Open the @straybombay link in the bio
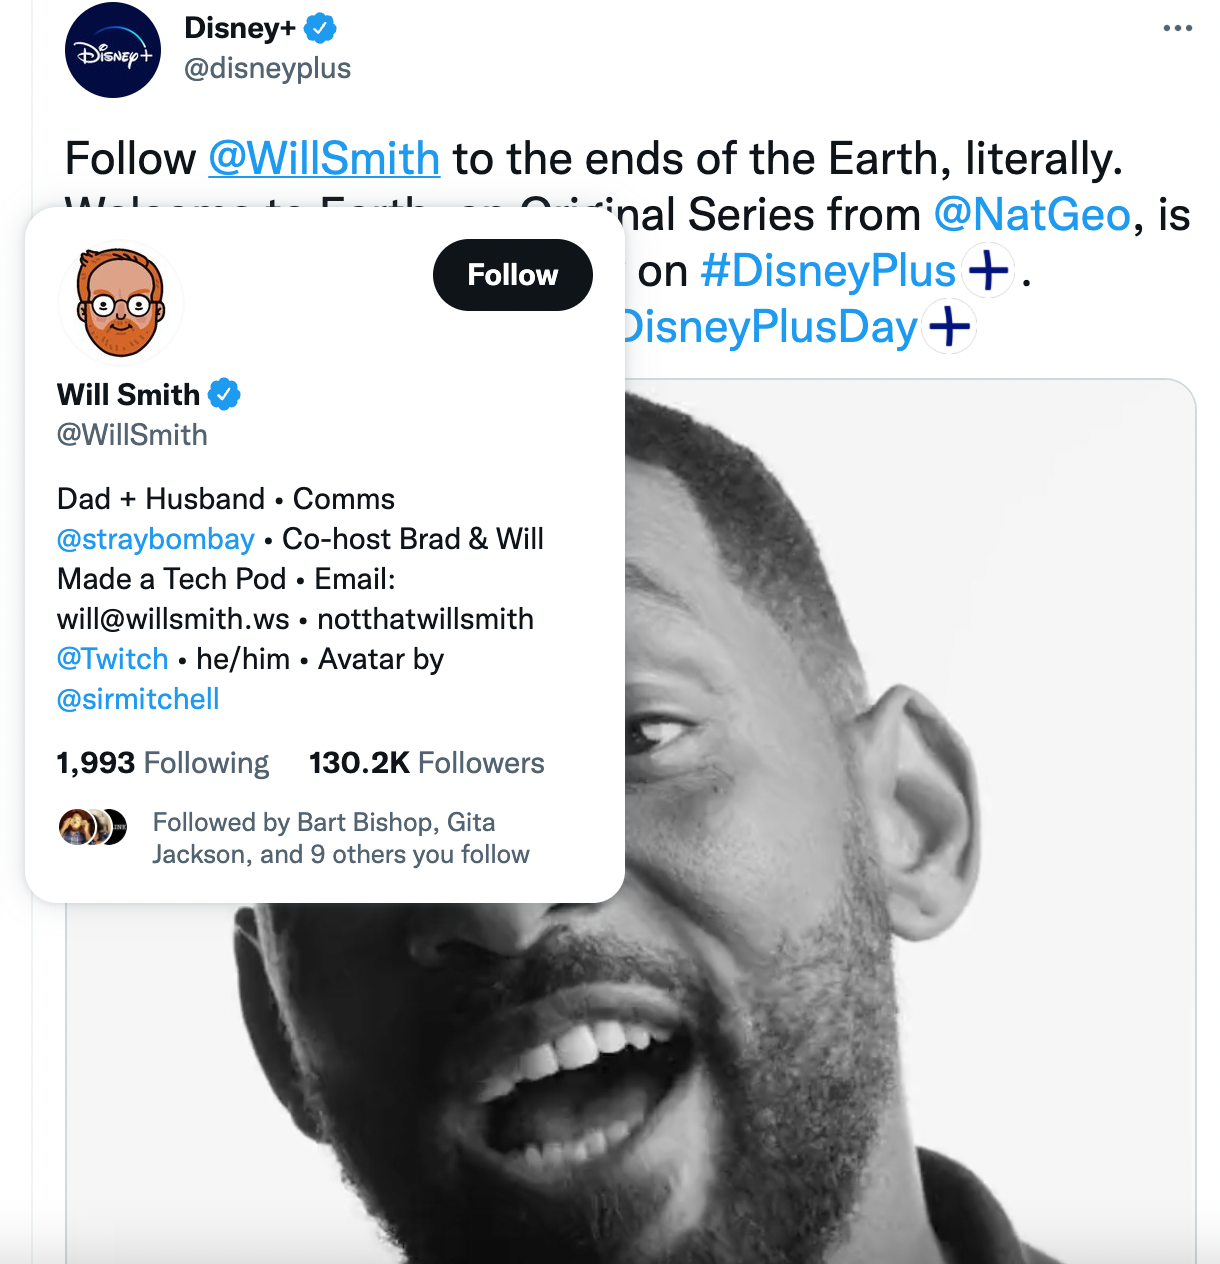This screenshot has width=1220, height=1264. [x=153, y=538]
